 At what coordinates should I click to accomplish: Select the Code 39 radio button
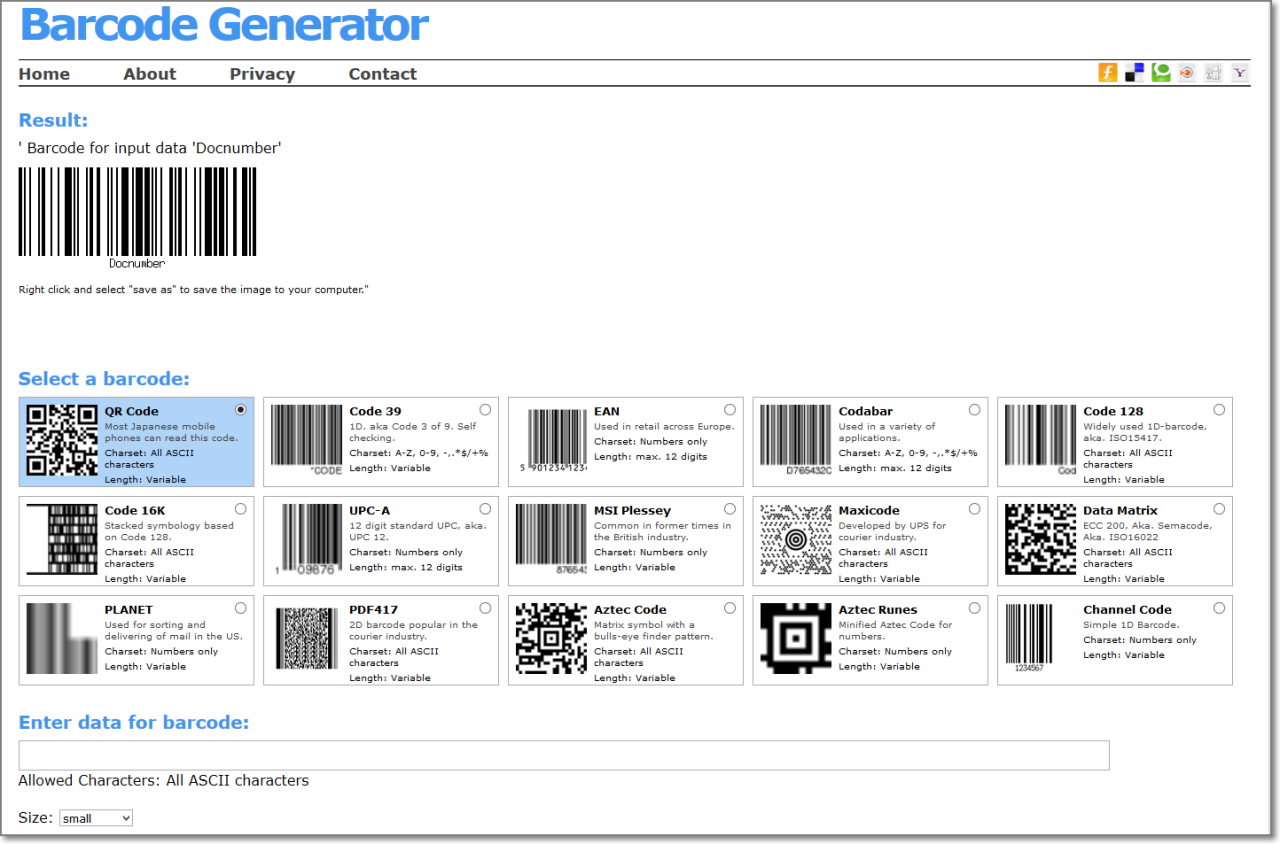[x=485, y=410]
